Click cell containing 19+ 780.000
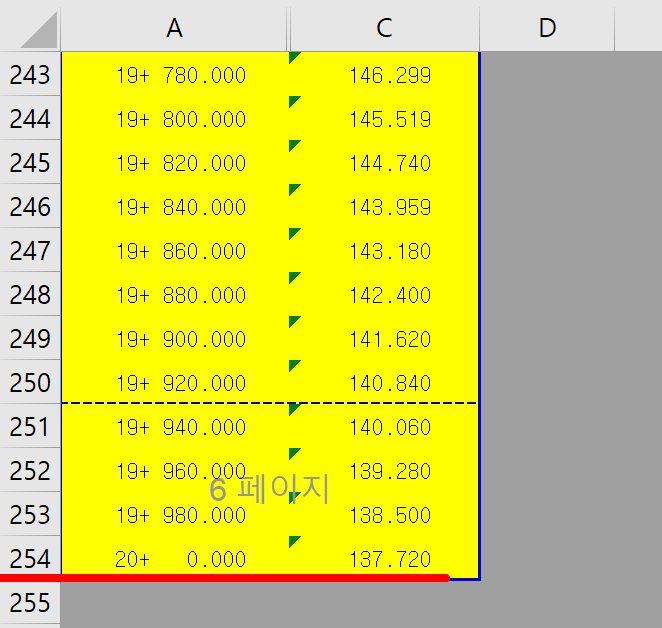Screen dimensions: 662x628 175,75
